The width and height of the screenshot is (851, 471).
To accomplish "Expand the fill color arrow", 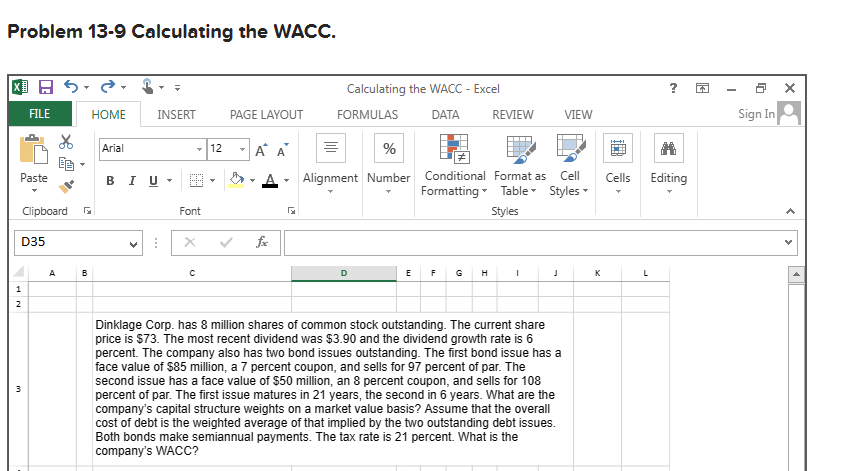I will coord(252,181).
